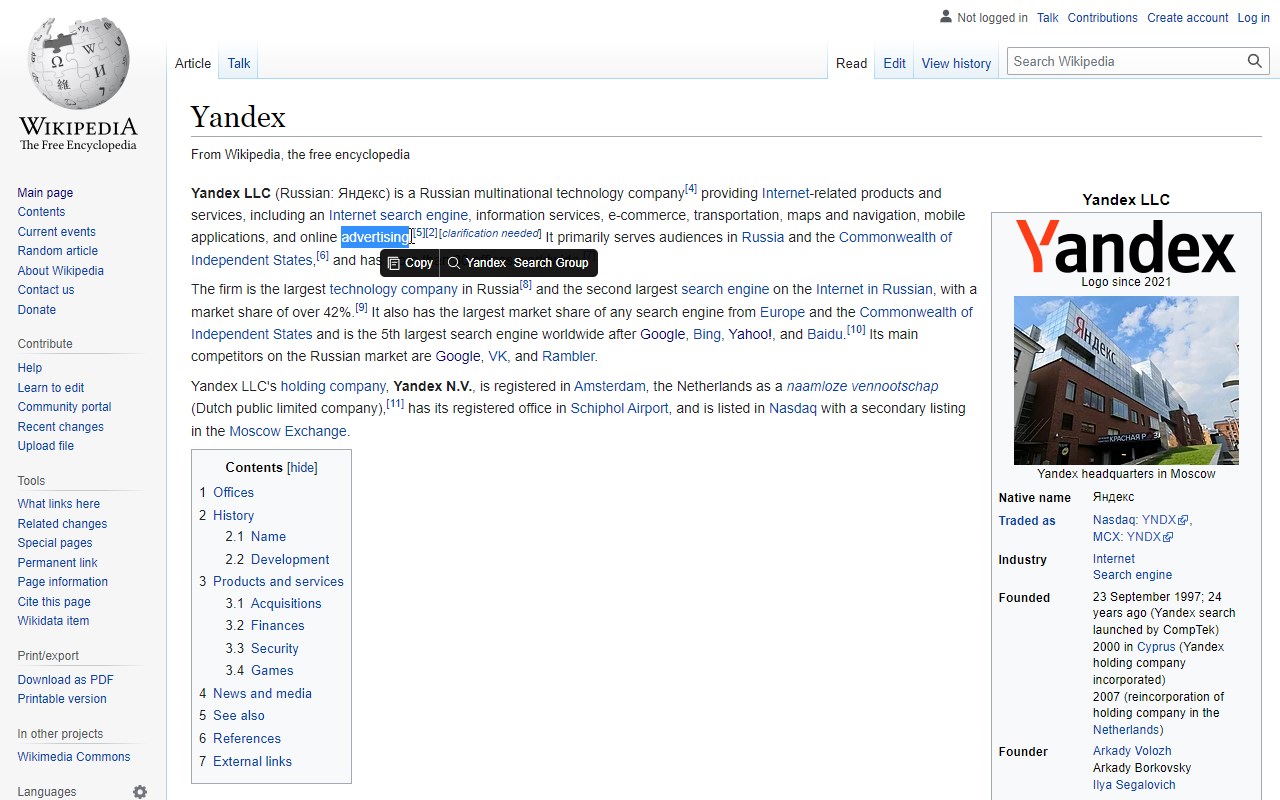Image resolution: width=1280 pixels, height=800 pixels.
Task: Click reference footnote [4]
Action: 691,189
